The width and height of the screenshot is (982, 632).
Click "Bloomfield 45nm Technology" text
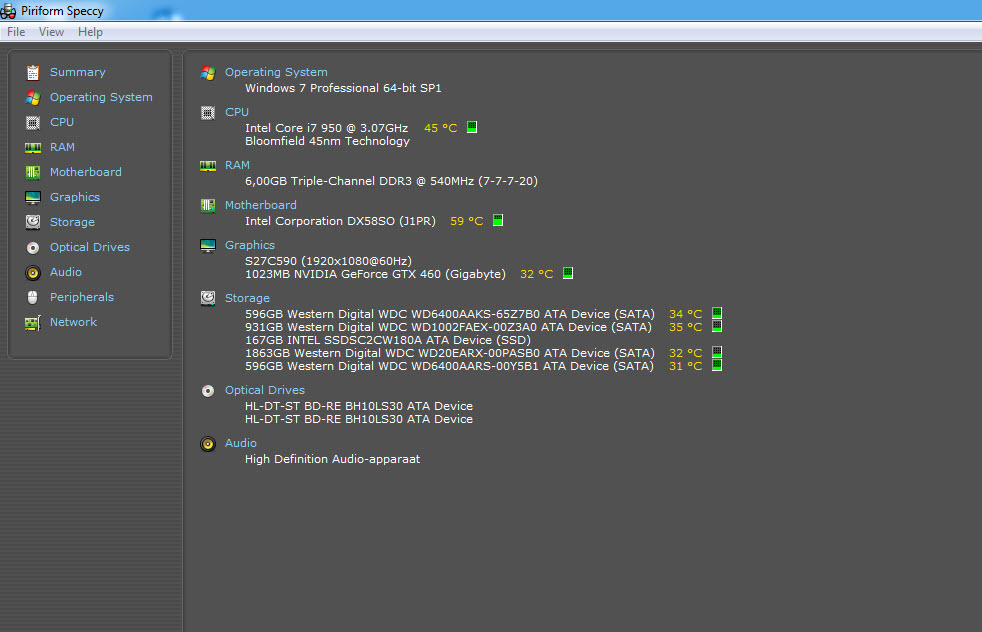(x=327, y=141)
